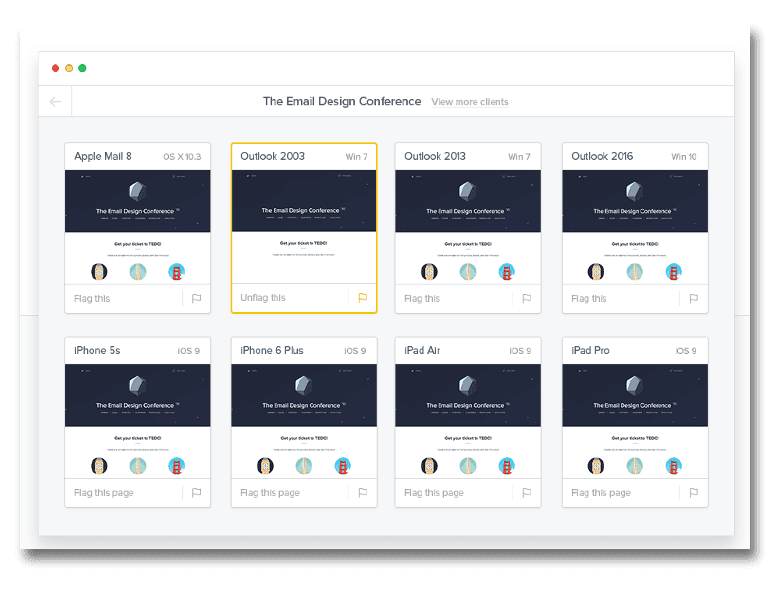770x594 pixels.
Task: Click flag icon on iPhone 6 Plus card
Action: coord(363,492)
